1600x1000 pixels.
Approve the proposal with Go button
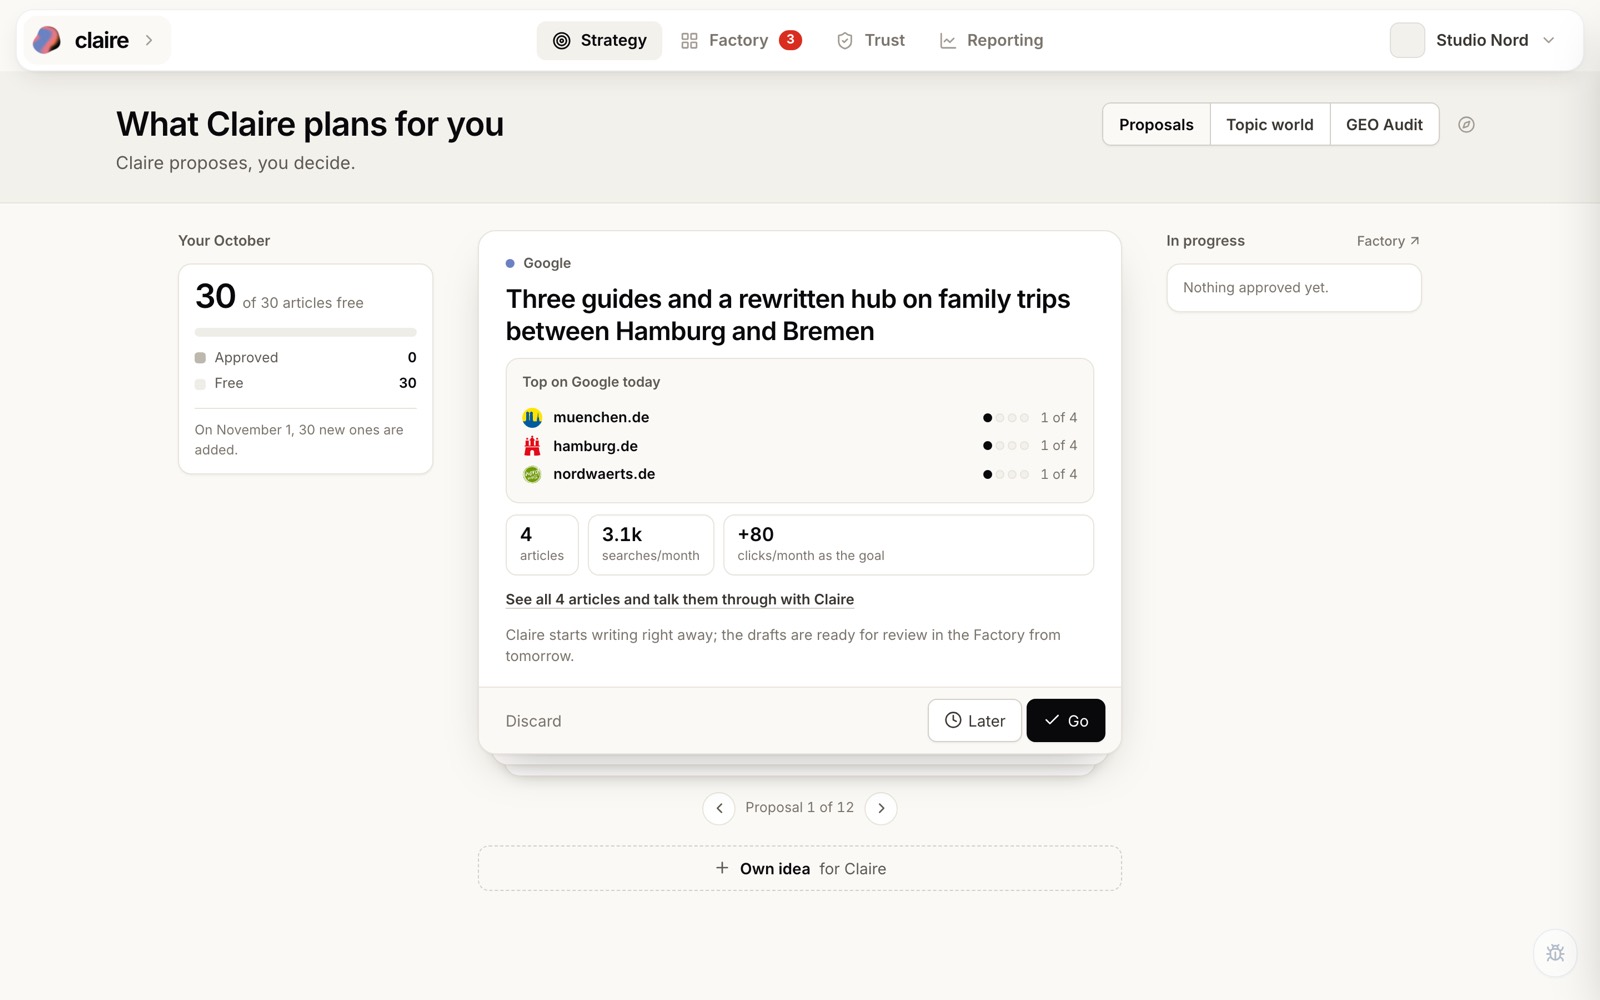tap(1066, 721)
